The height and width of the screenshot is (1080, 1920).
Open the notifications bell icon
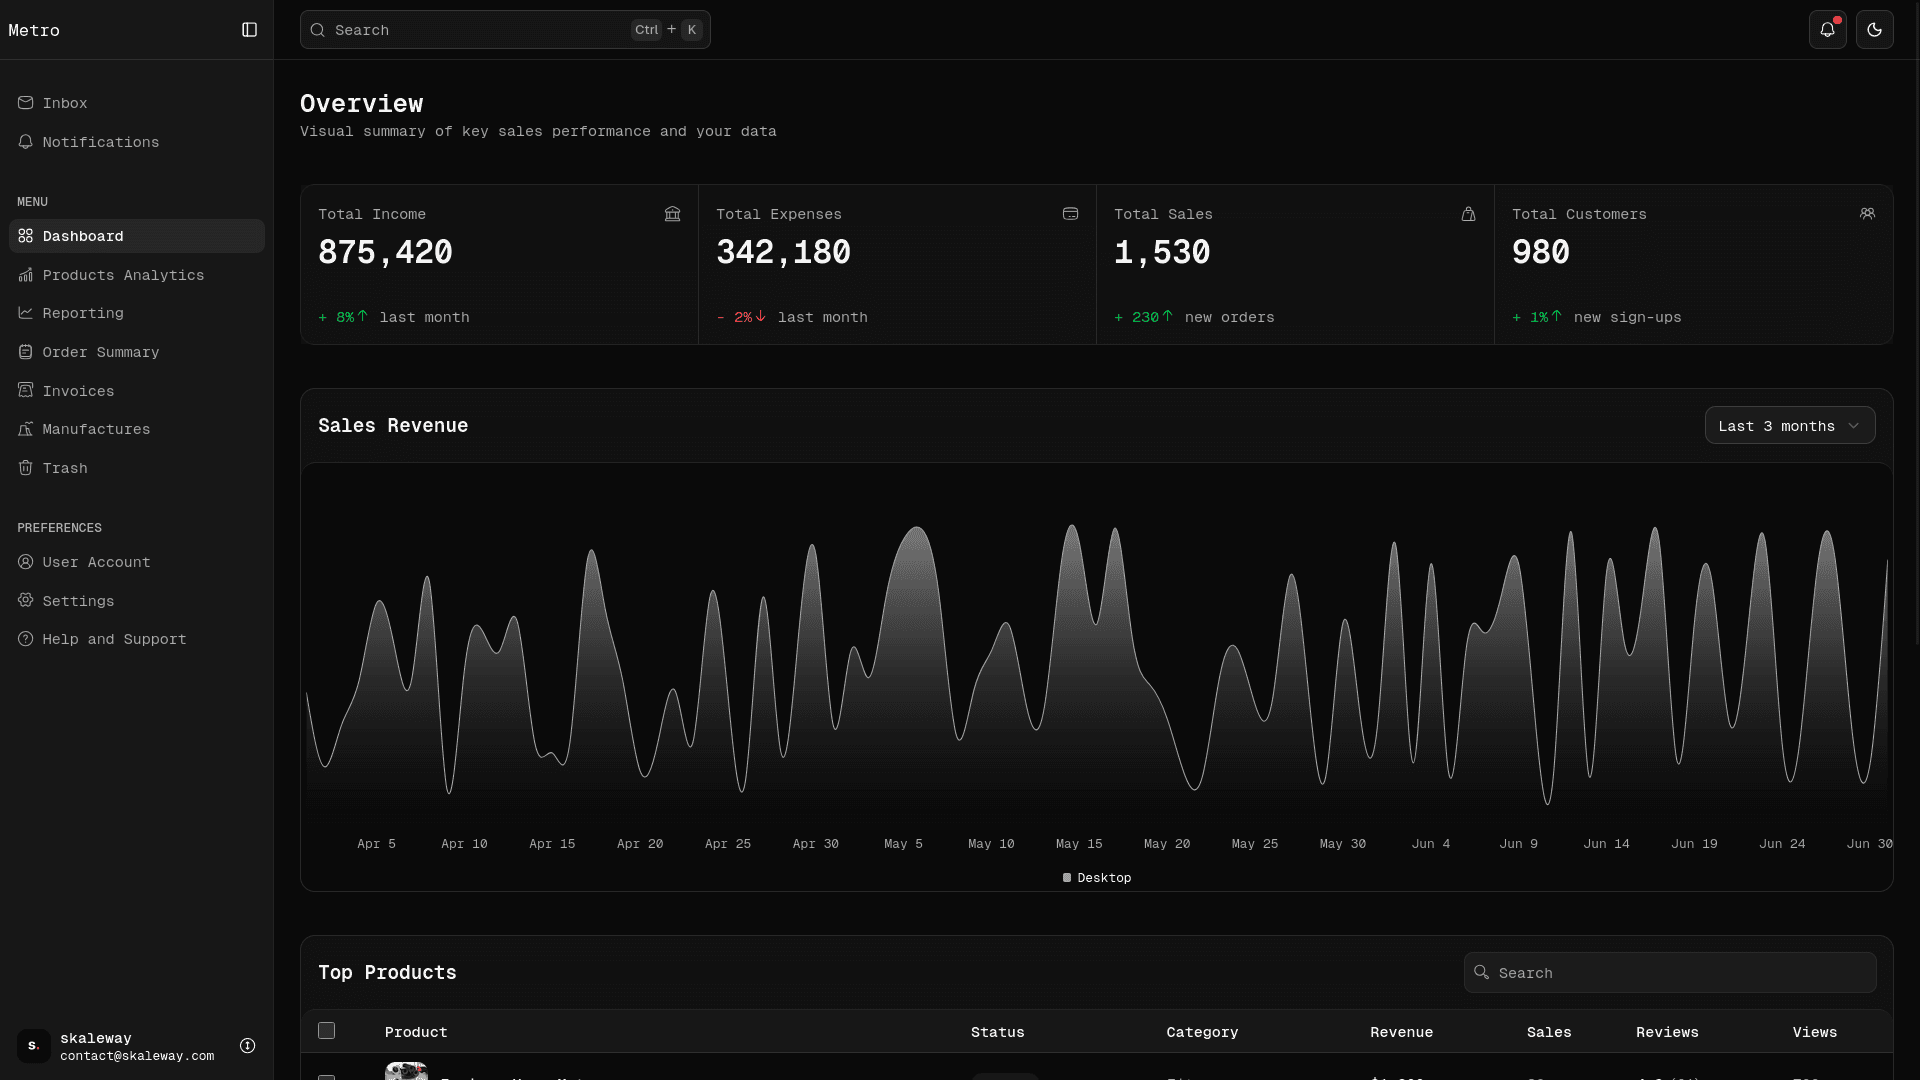click(x=1827, y=30)
